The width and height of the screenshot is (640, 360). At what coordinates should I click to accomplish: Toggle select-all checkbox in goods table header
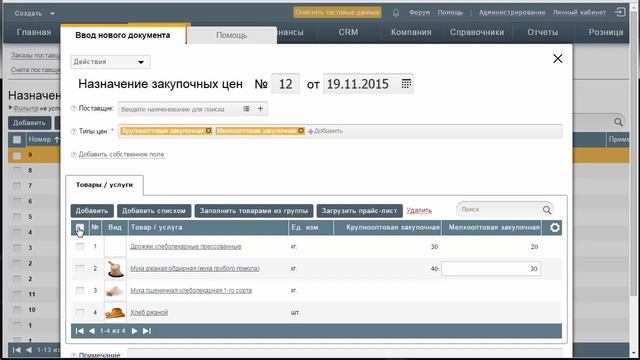[80, 228]
